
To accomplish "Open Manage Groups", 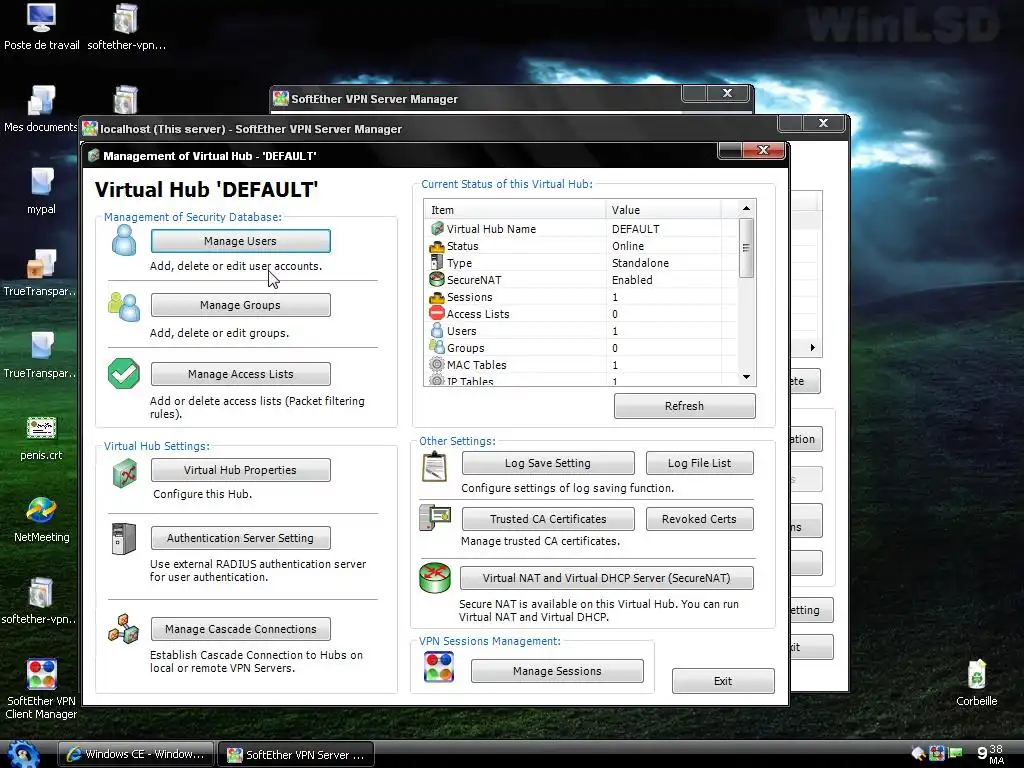I will tap(240, 305).
